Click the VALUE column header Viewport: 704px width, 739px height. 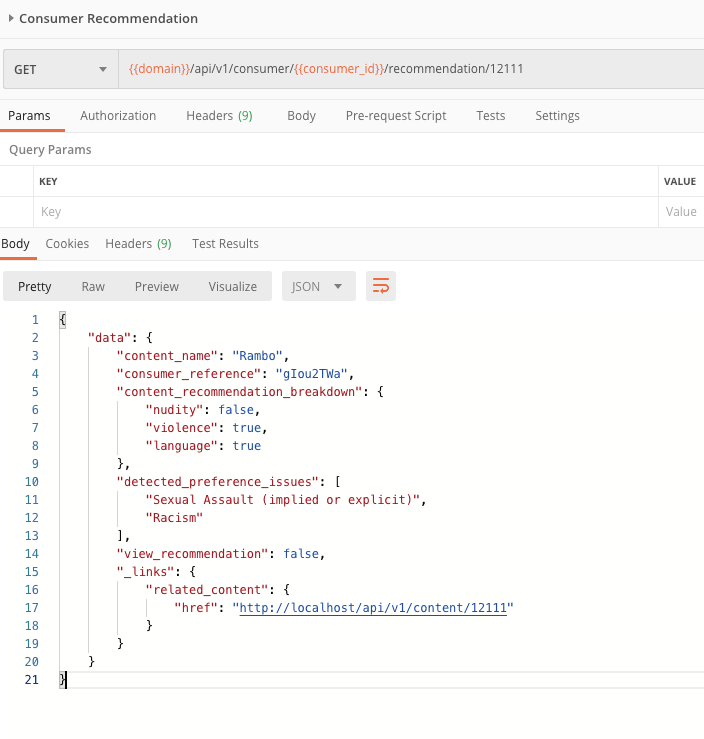[x=680, y=182]
